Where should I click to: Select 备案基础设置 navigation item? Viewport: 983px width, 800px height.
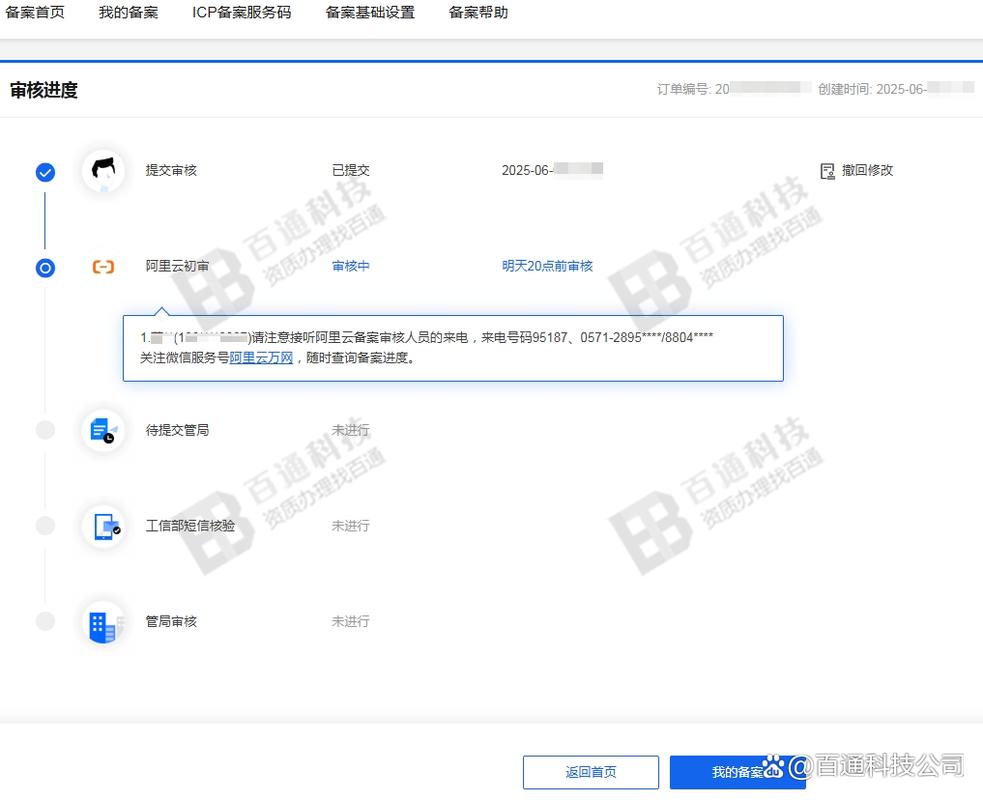click(370, 13)
